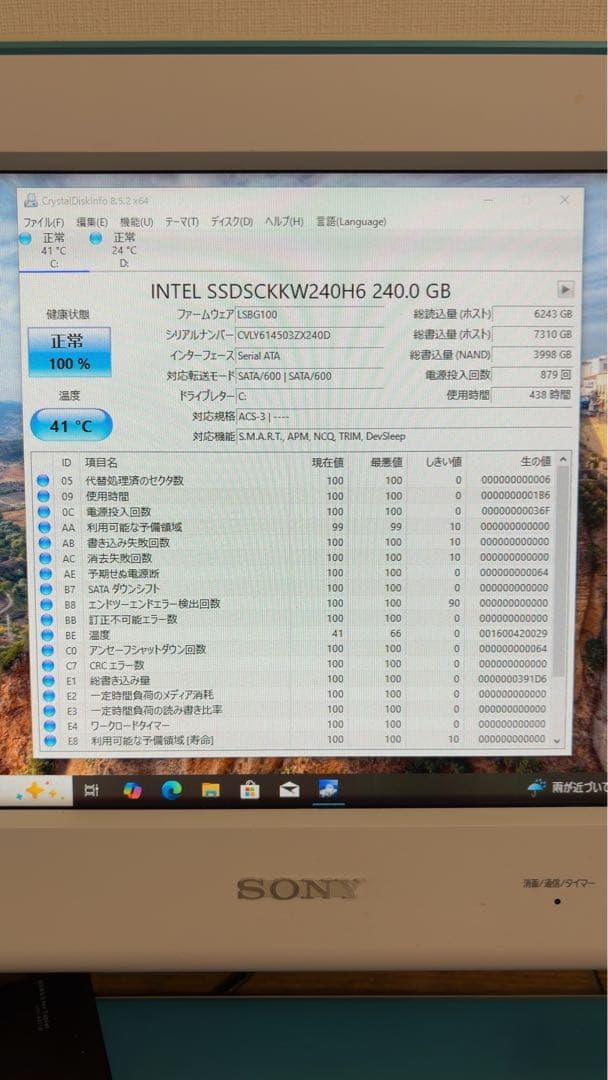
Task: Click the raw value 000000000006 in row 05
Action: [515, 480]
